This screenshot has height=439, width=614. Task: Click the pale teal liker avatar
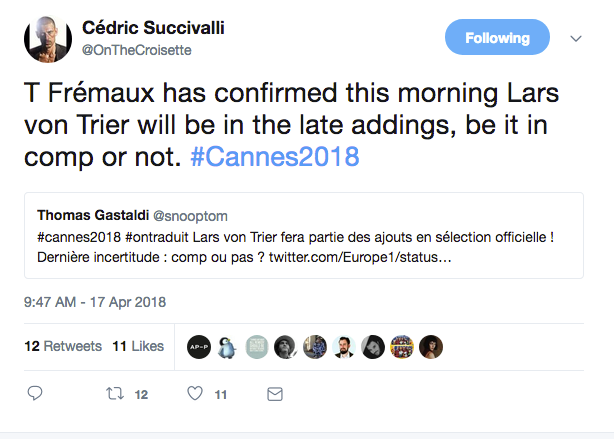pyautogui.click(x=257, y=346)
